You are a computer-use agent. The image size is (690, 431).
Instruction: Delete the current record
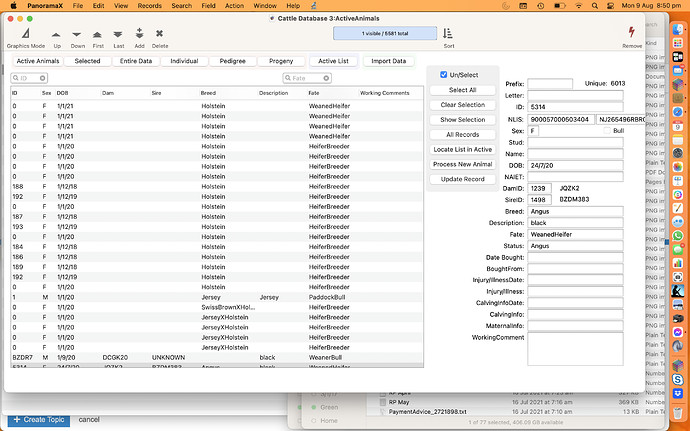click(160, 38)
